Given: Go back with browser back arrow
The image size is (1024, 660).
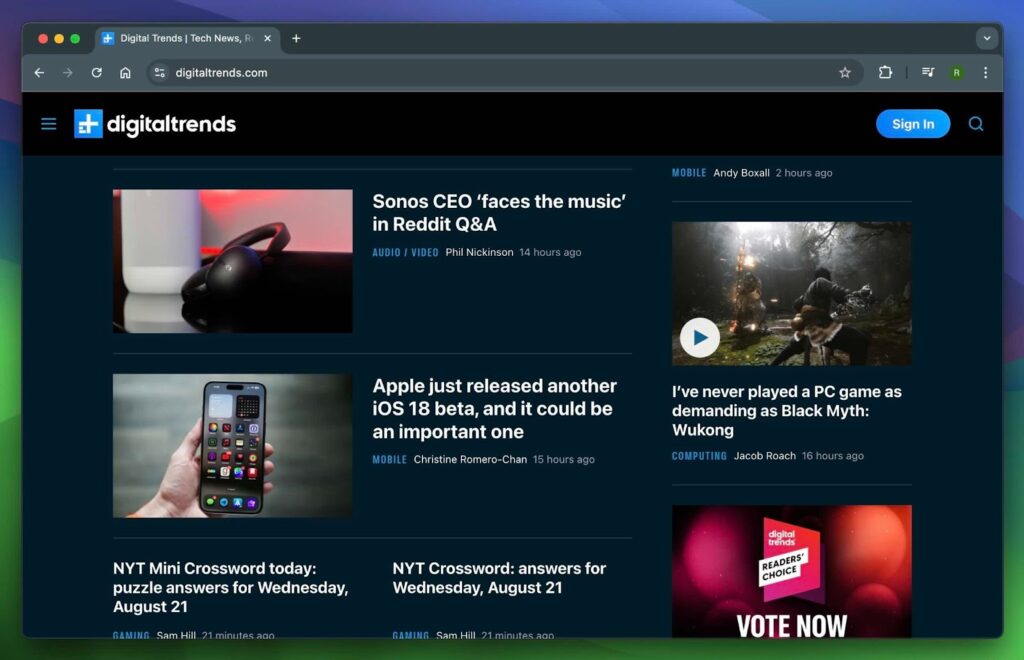Looking at the screenshot, I should [39, 72].
